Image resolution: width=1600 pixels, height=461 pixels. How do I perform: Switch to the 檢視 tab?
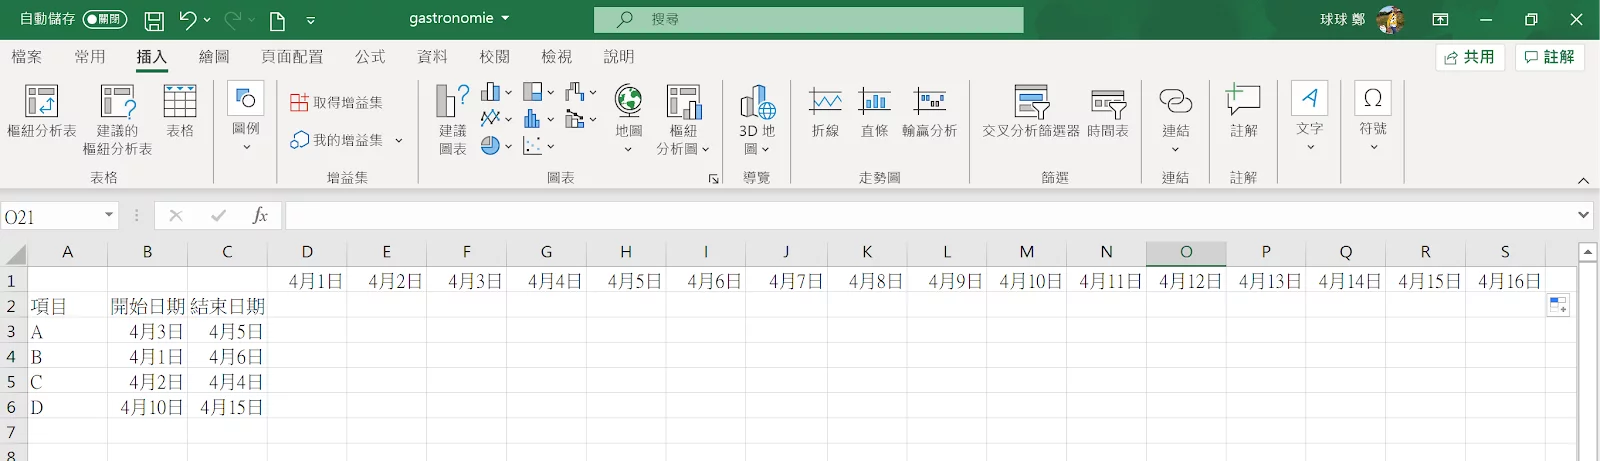click(x=556, y=57)
